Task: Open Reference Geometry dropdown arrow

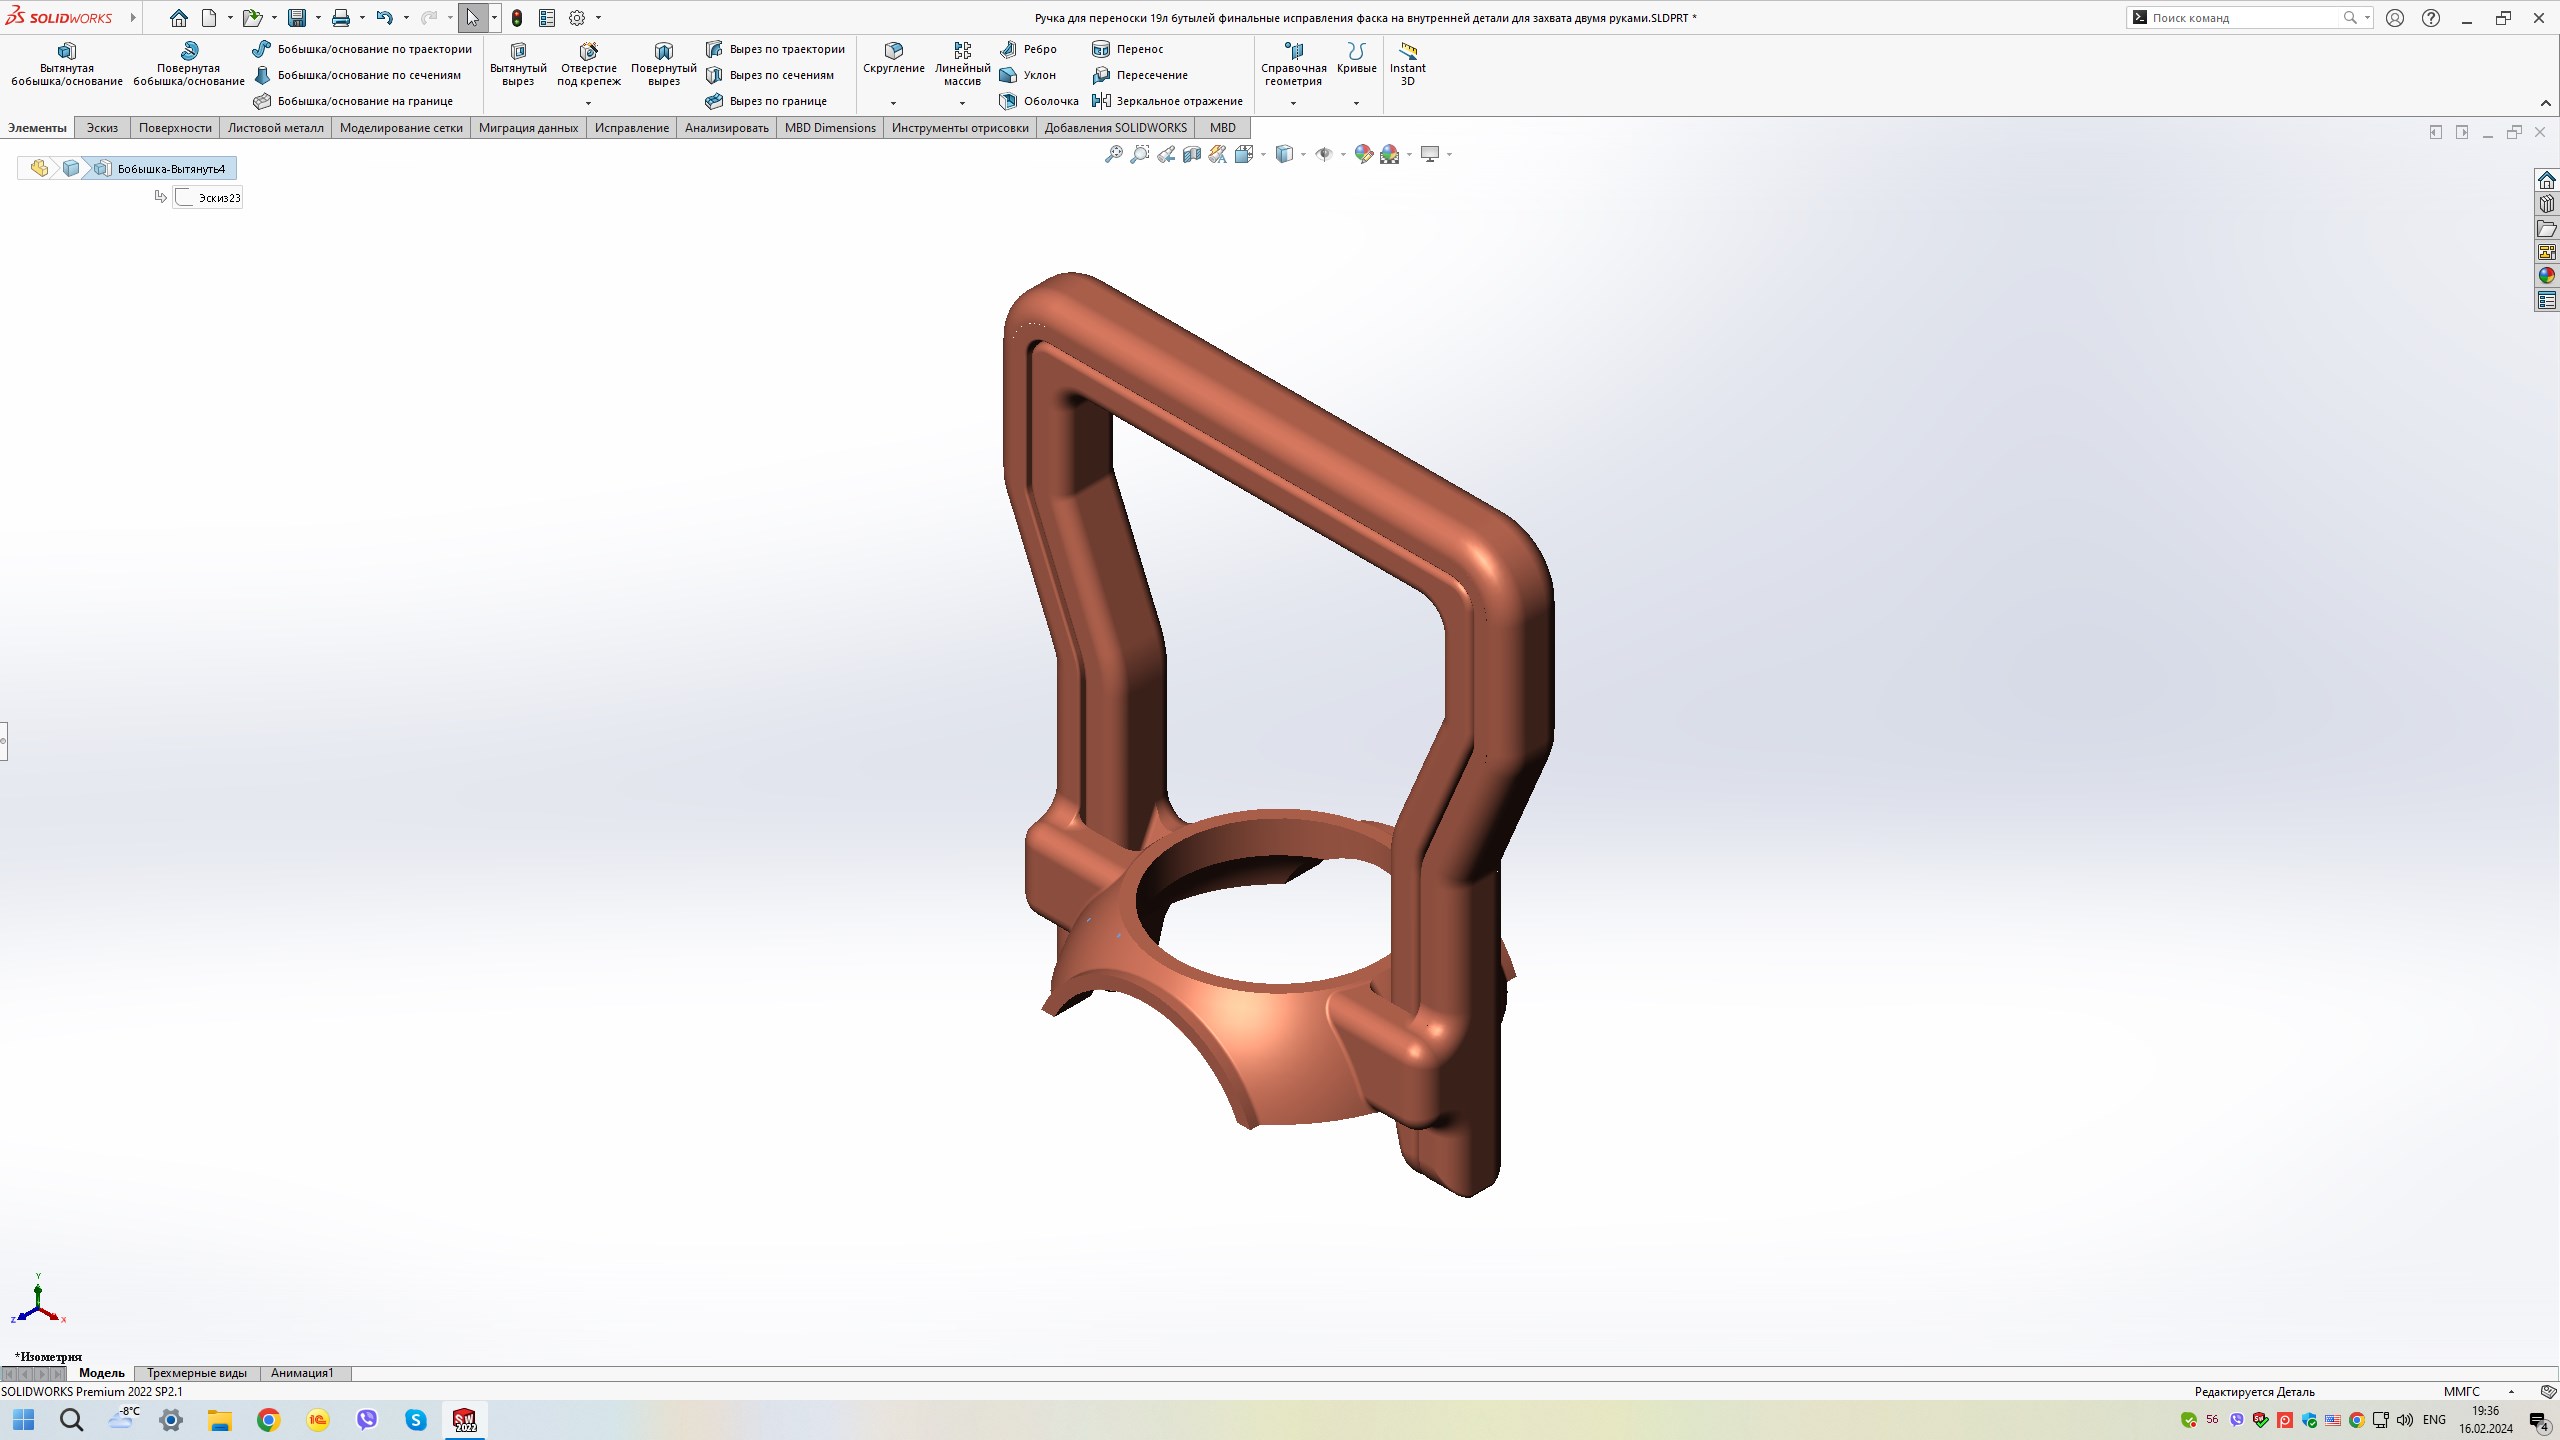Action: [x=1293, y=103]
